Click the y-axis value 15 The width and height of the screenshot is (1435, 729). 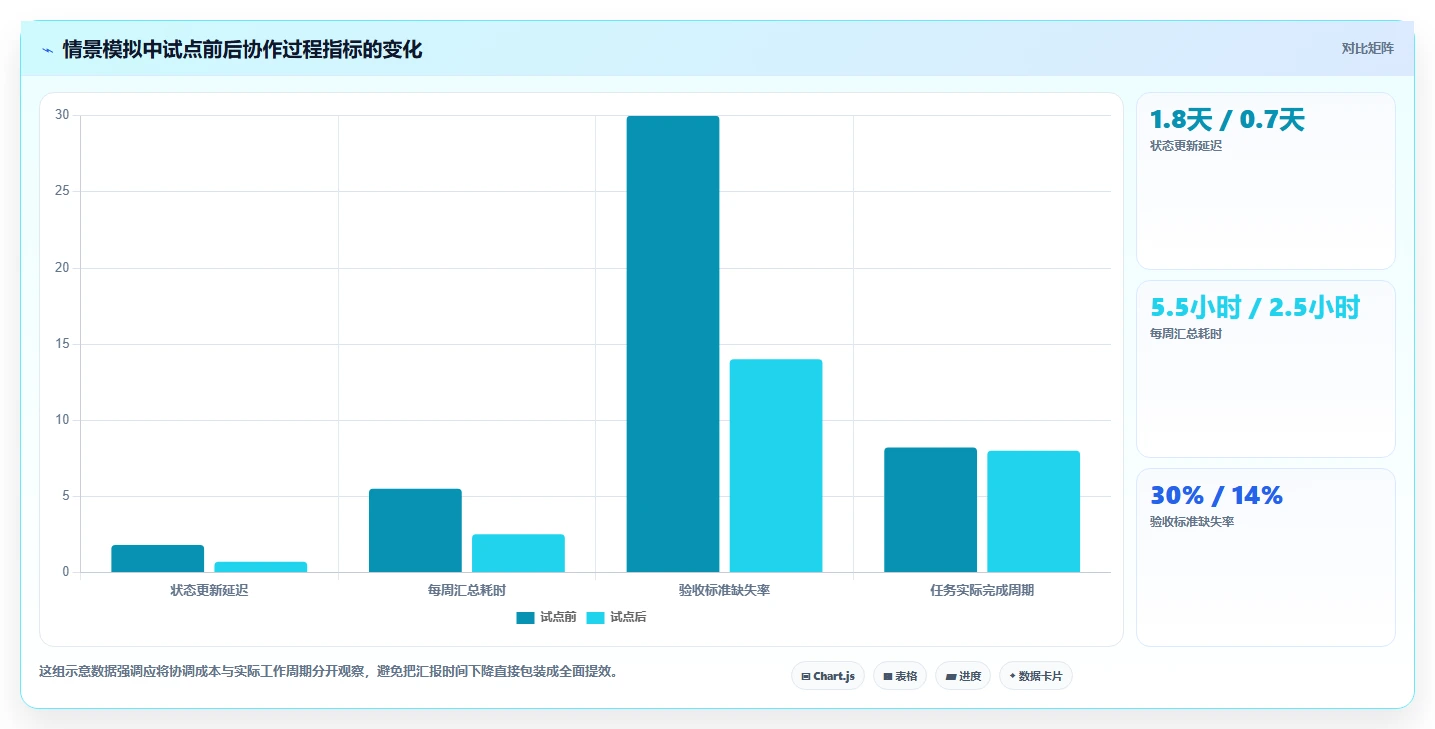(62, 344)
